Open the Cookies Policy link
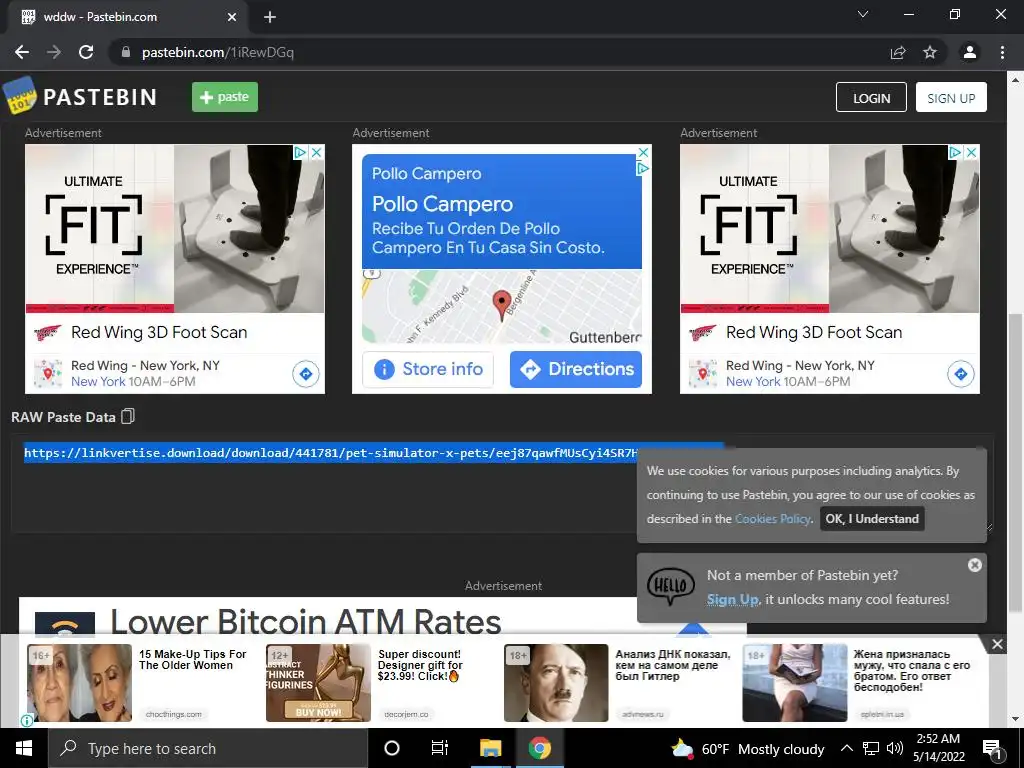Screen dimensions: 1024x768 click(773, 519)
